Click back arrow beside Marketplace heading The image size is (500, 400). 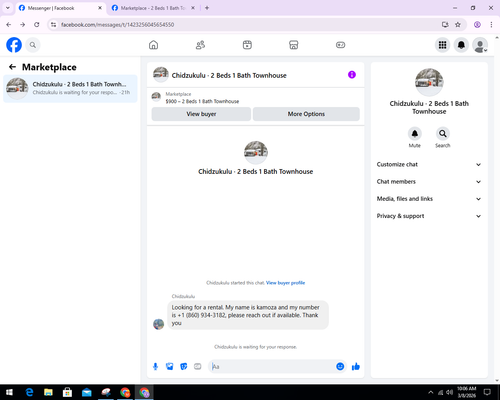pyautogui.click(x=12, y=67)
